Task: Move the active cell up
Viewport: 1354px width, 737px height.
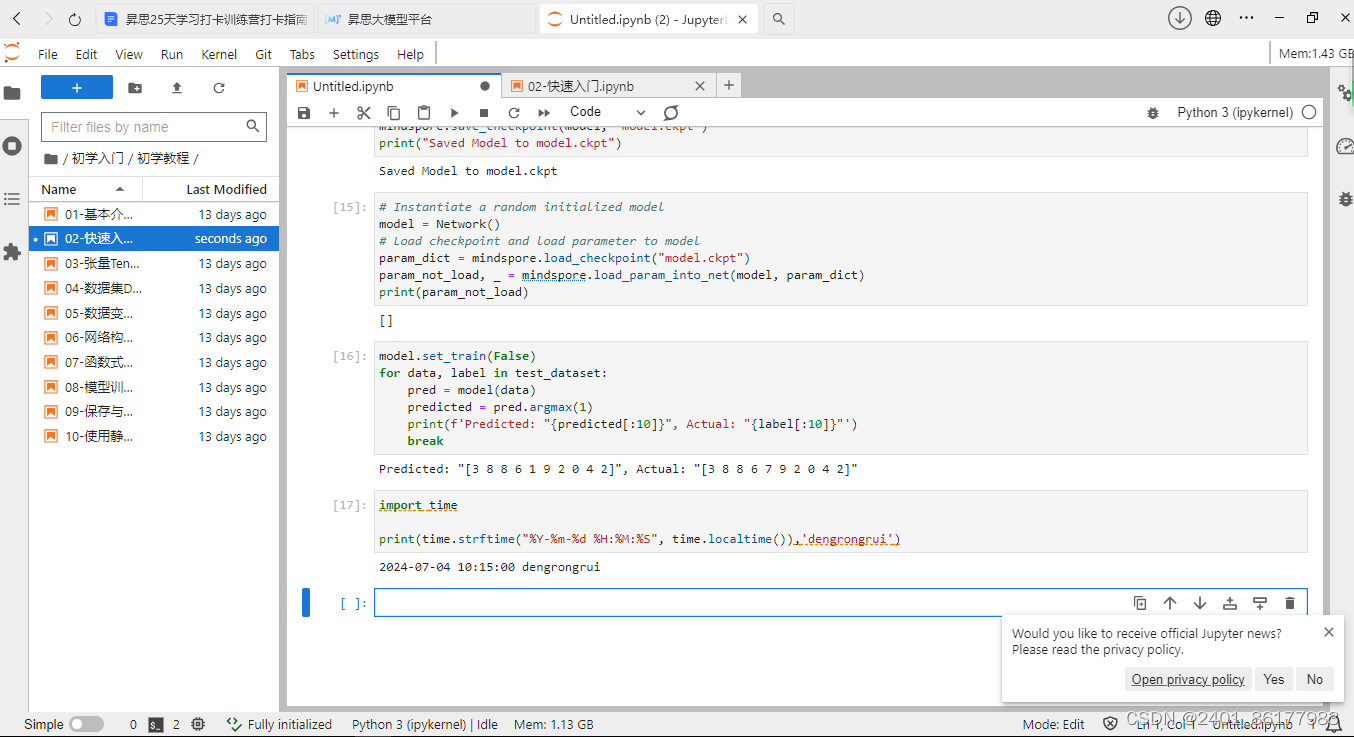Action: (x=1170, y=603)
